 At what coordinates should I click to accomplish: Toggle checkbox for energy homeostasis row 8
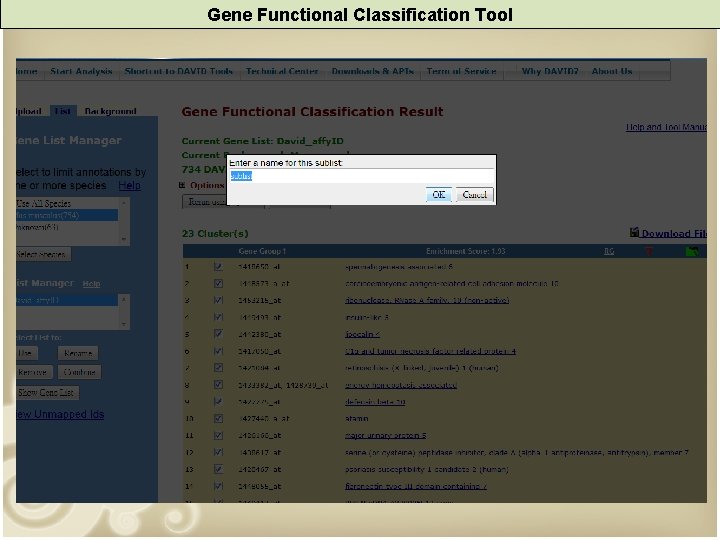pos(219,385)
